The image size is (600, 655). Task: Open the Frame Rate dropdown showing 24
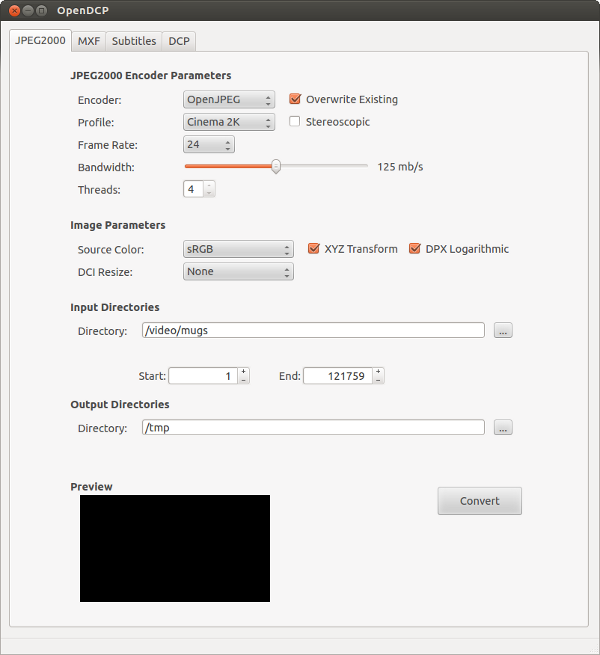point(209,145)
